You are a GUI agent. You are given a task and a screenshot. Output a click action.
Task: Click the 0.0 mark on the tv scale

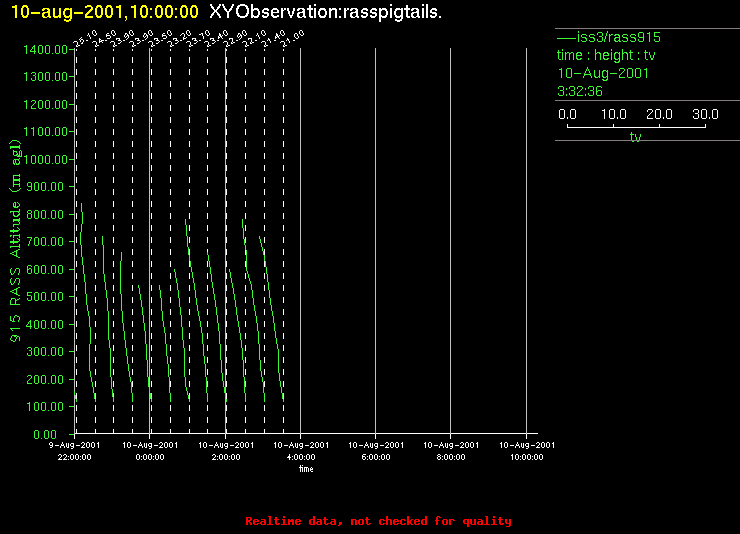point(567,114)
